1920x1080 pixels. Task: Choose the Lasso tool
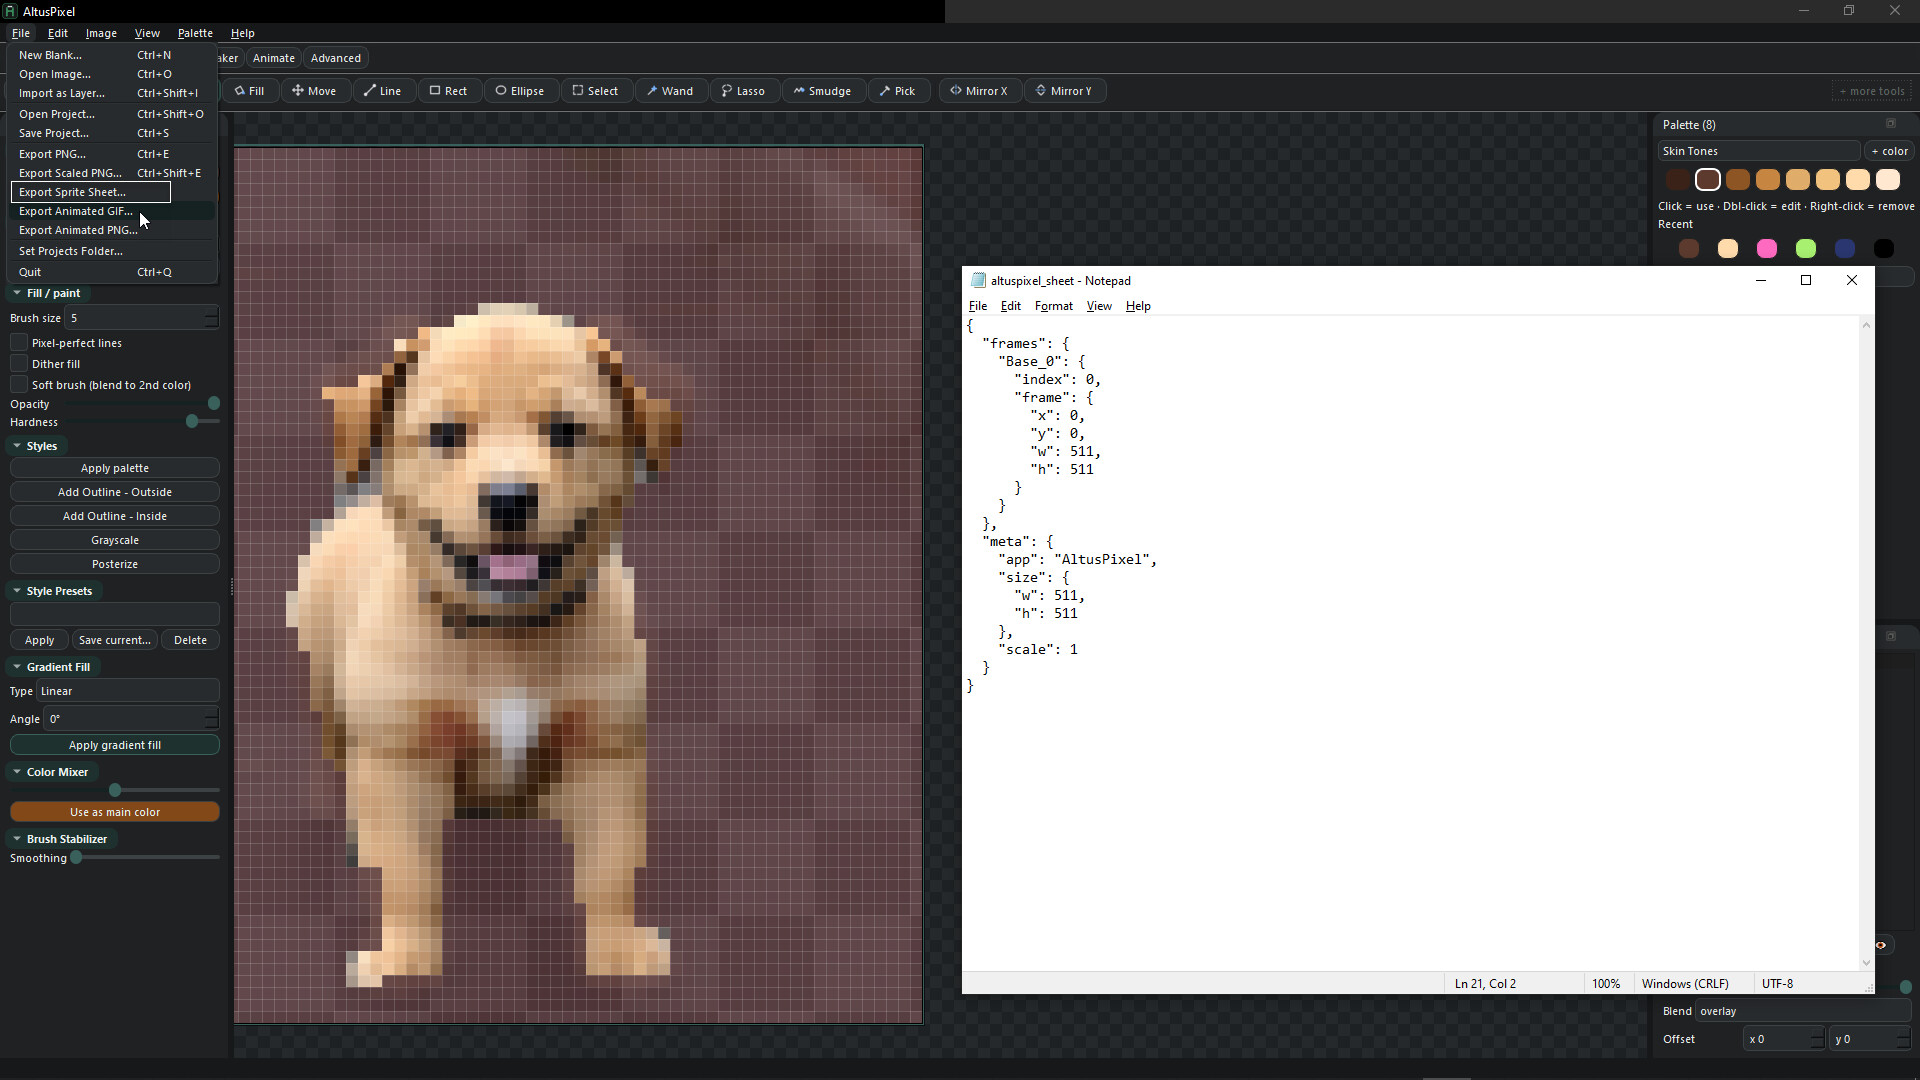(x=743, y=91)
